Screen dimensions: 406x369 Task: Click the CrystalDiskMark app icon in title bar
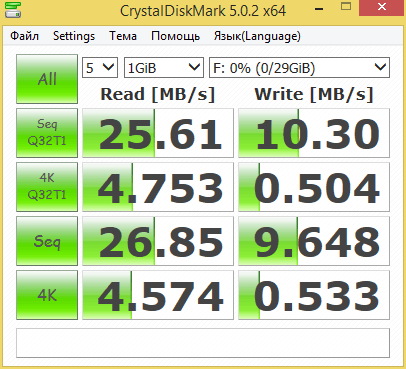click(13, 10)
